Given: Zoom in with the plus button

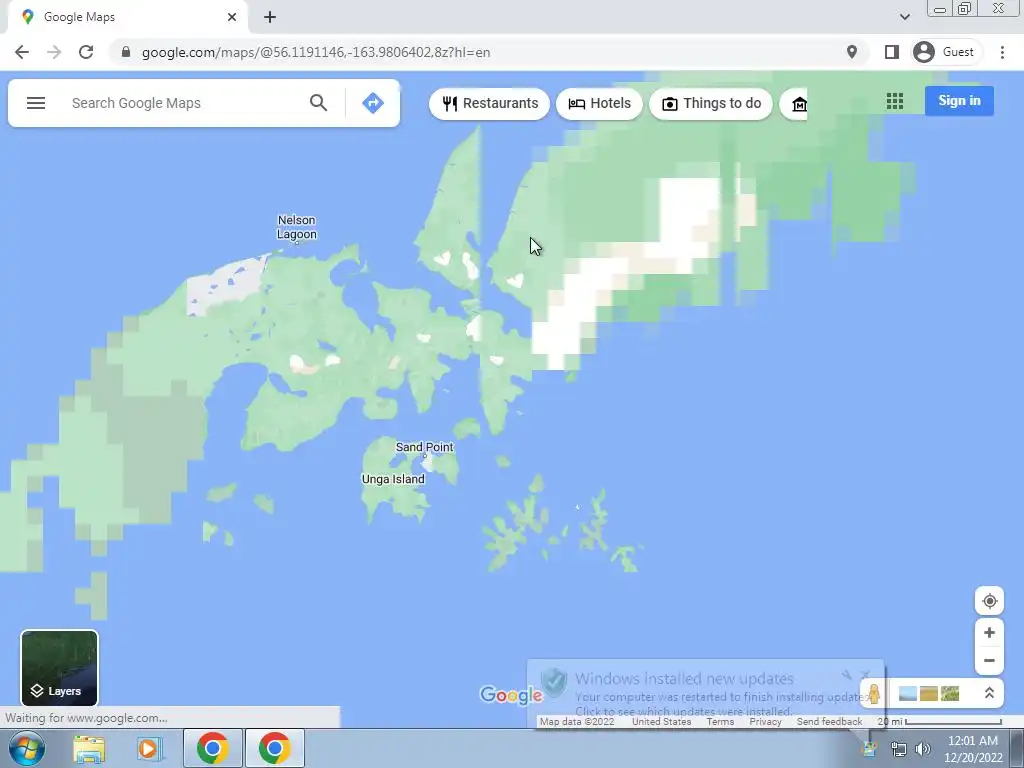Looking at the screenshot, I should click(x=989, y=632).
